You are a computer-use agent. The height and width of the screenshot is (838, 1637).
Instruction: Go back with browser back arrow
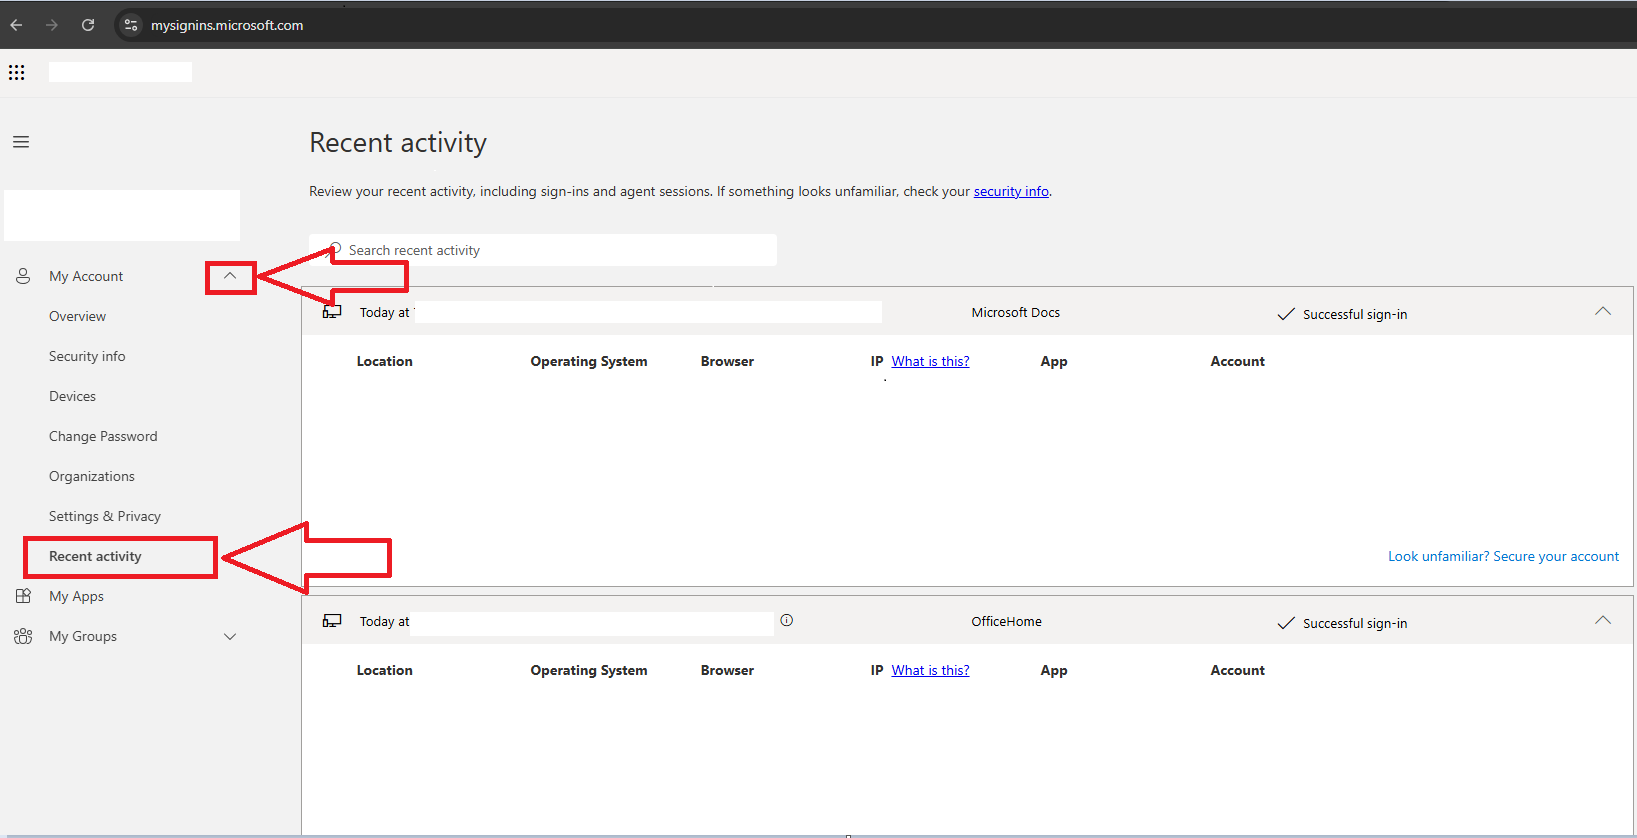click(17, 25)
